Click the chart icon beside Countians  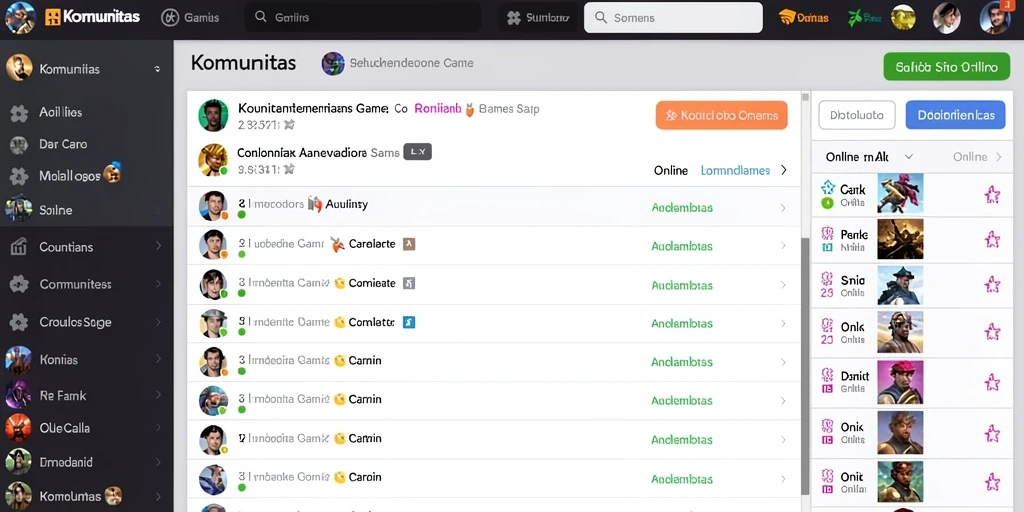pyautogui.click(x=19, y=247)
